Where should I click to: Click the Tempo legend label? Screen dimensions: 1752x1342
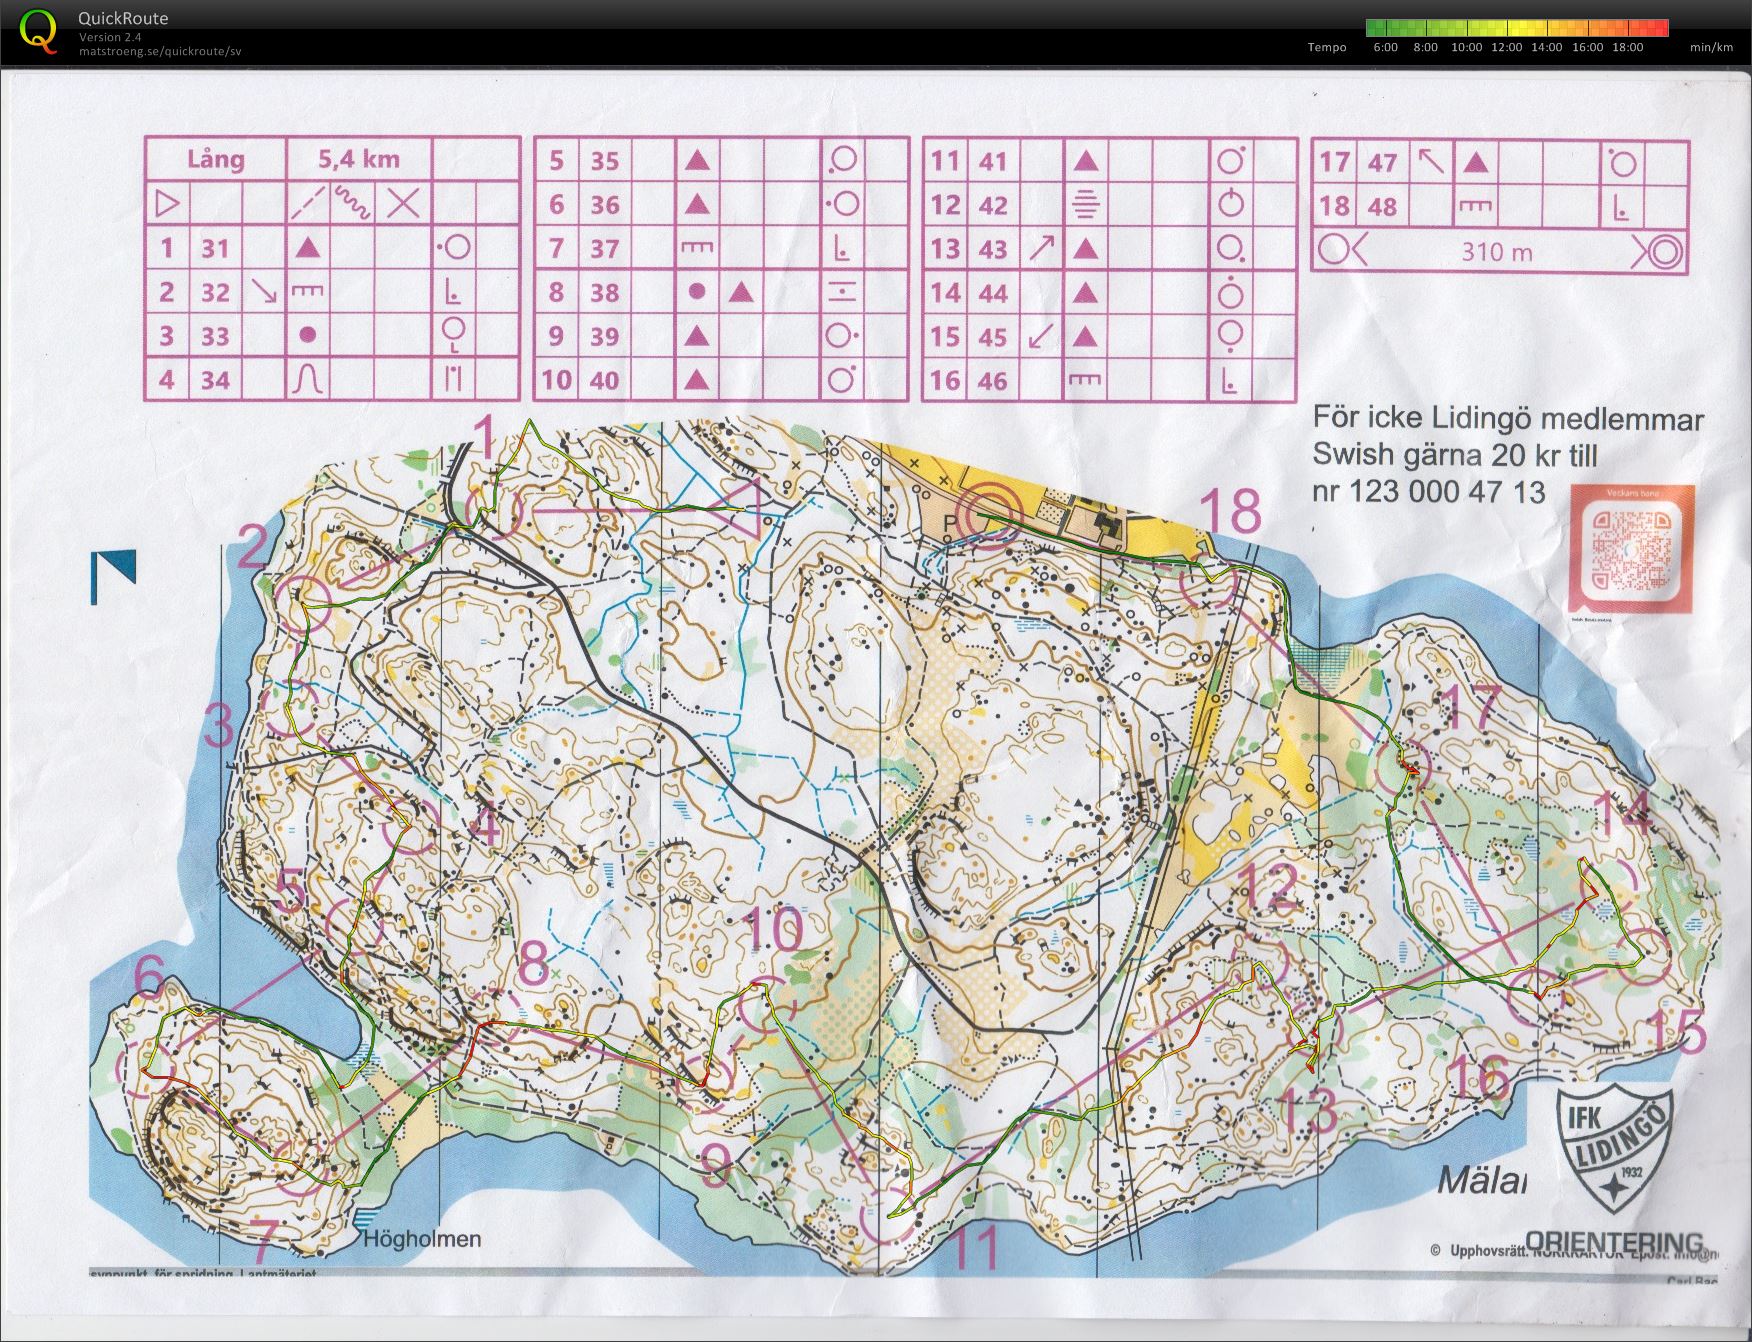[x=1327, y=47]
